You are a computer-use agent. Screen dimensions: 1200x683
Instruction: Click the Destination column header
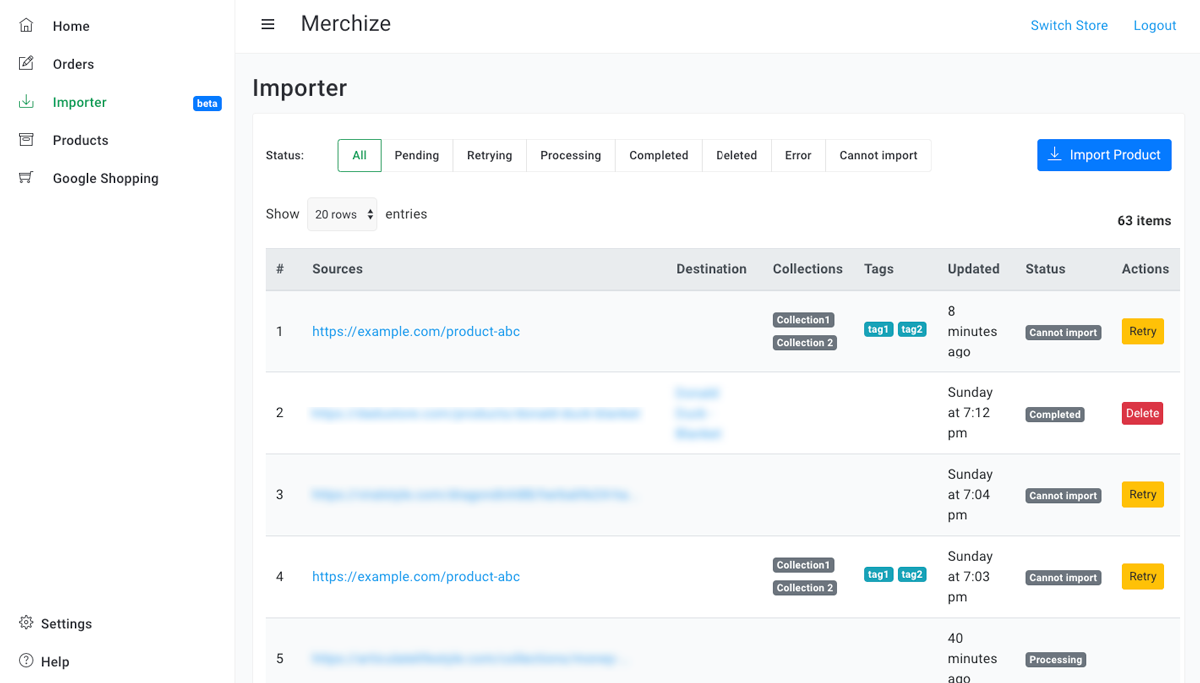[x=711, y=269]
